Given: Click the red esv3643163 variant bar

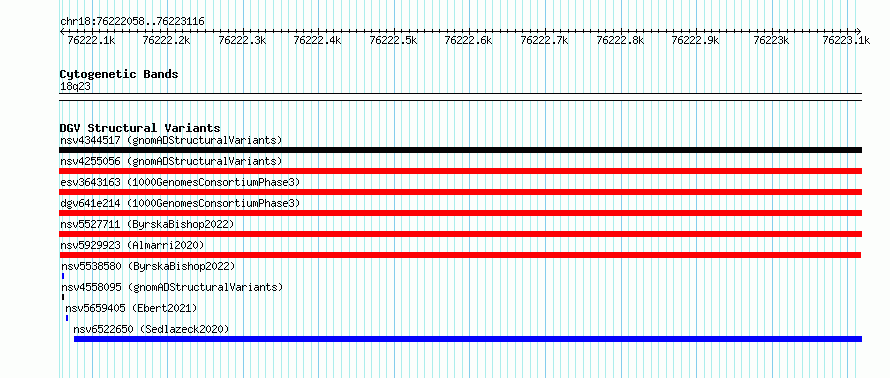Looking at the screenshot, I should [460, 192].
